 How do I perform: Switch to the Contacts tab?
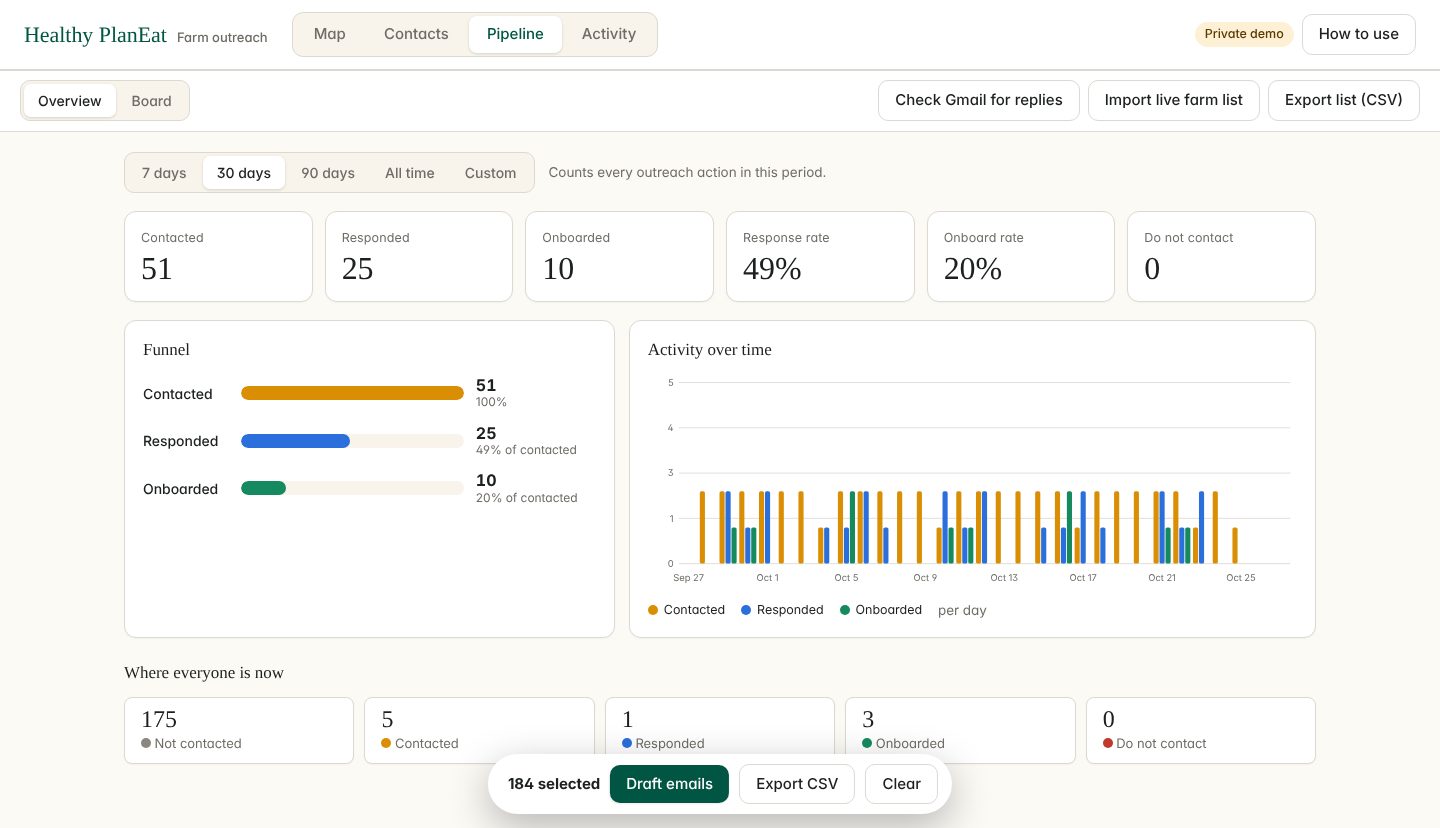point(416,34)
